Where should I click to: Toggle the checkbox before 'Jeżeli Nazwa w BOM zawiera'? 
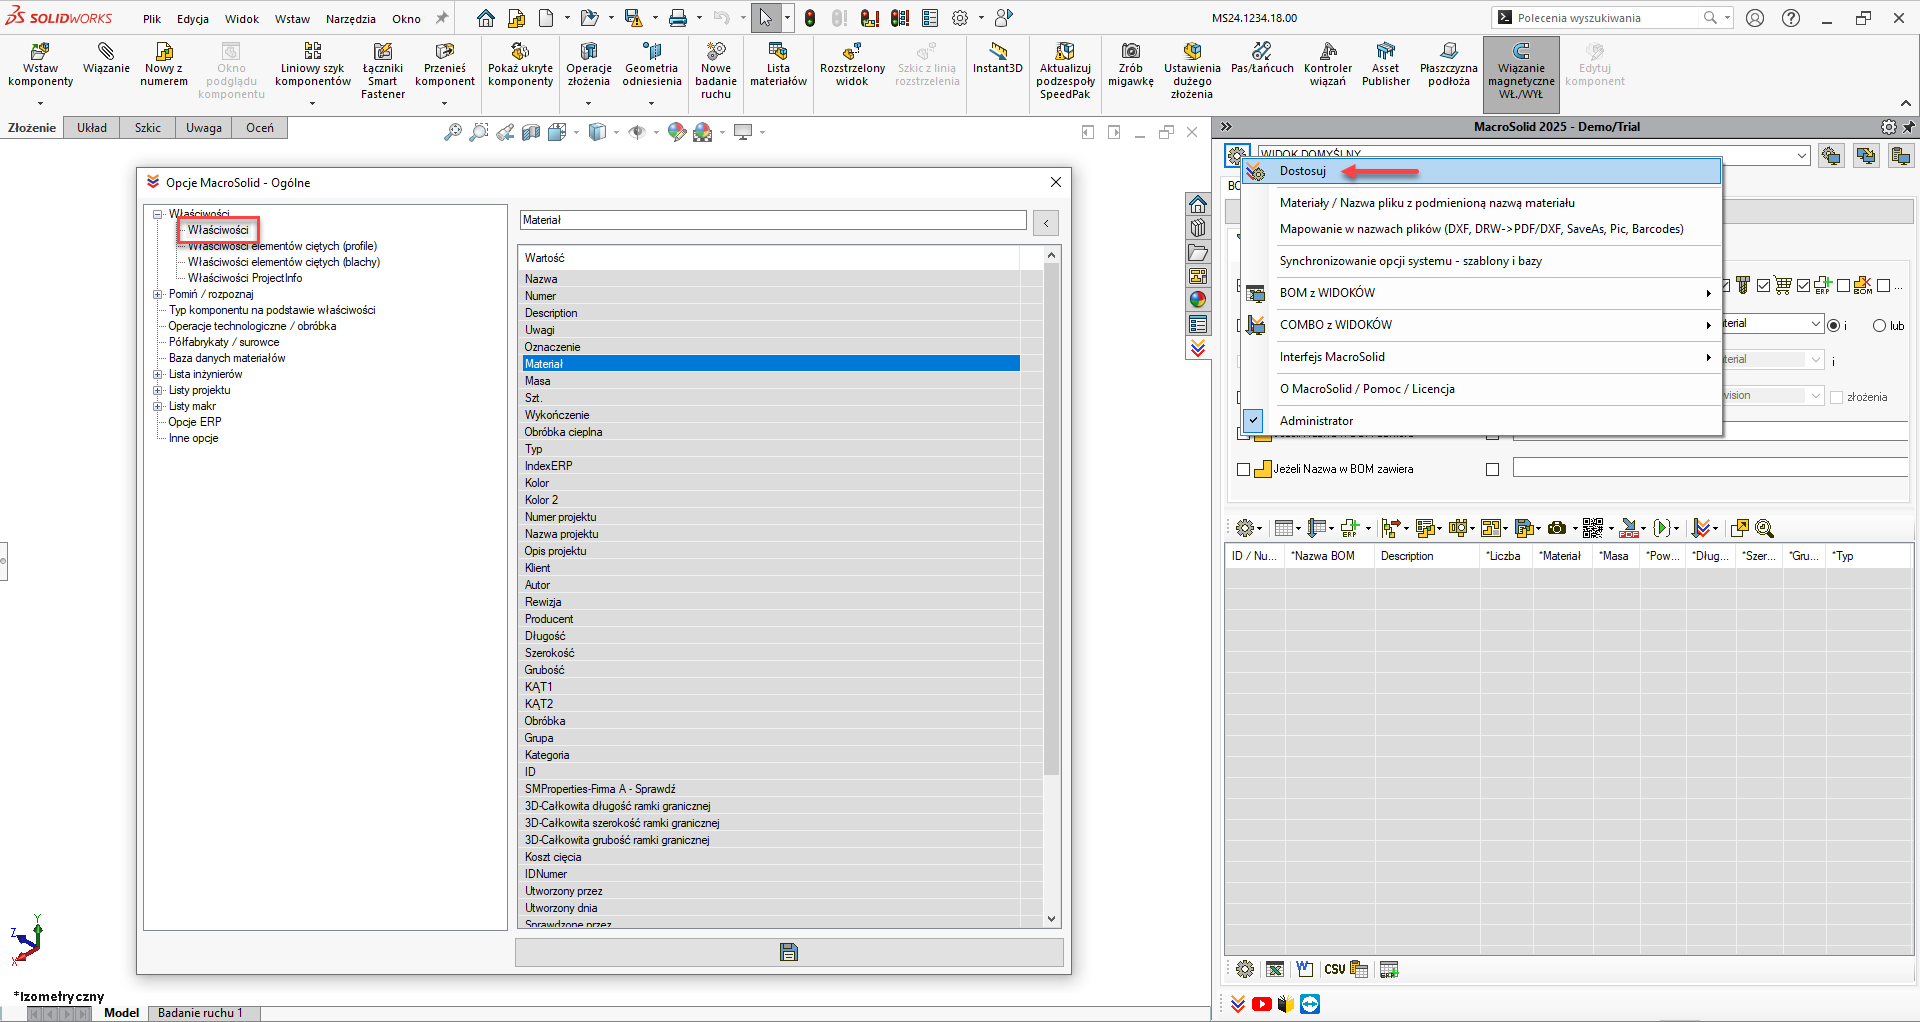point(1244,469)
